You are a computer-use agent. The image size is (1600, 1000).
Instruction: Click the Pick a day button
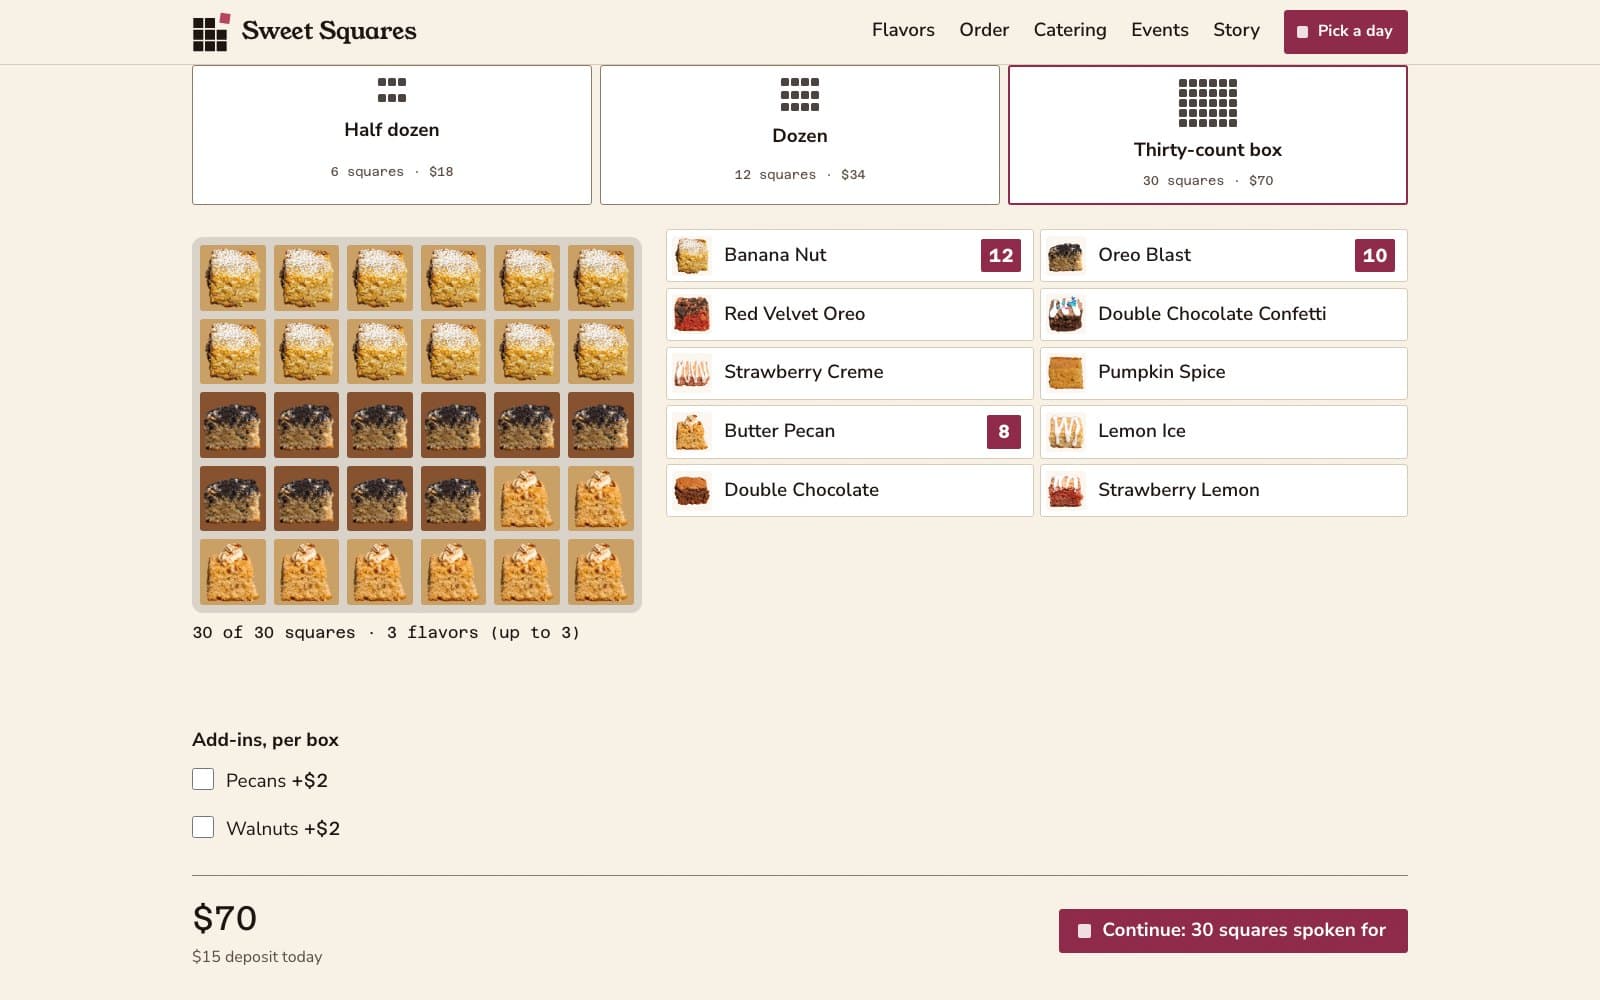1346,32
